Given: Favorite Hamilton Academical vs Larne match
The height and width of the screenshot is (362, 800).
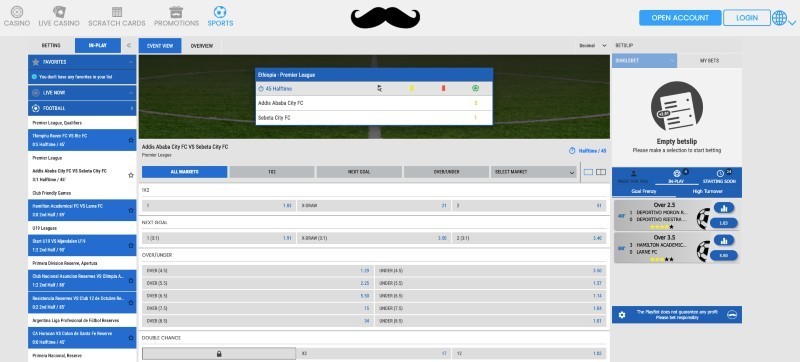Looking at the screenshot, I should [x=131, y=210].
